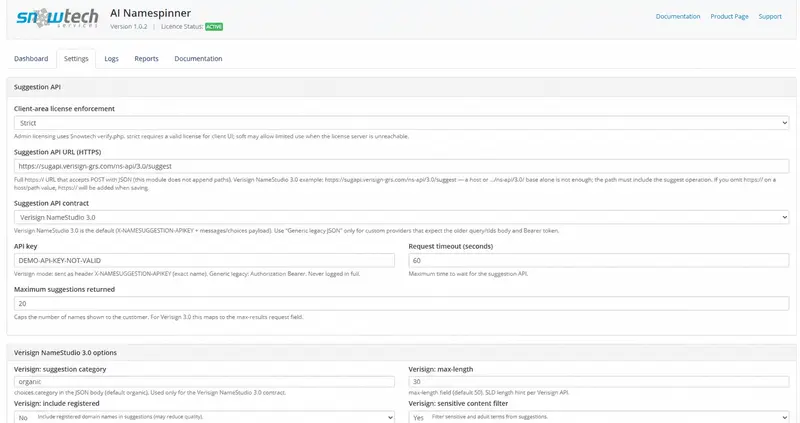Focus the Suggestion API URL field
The width and height of the screenshot is (800, 423).
(x=402, y=166)
